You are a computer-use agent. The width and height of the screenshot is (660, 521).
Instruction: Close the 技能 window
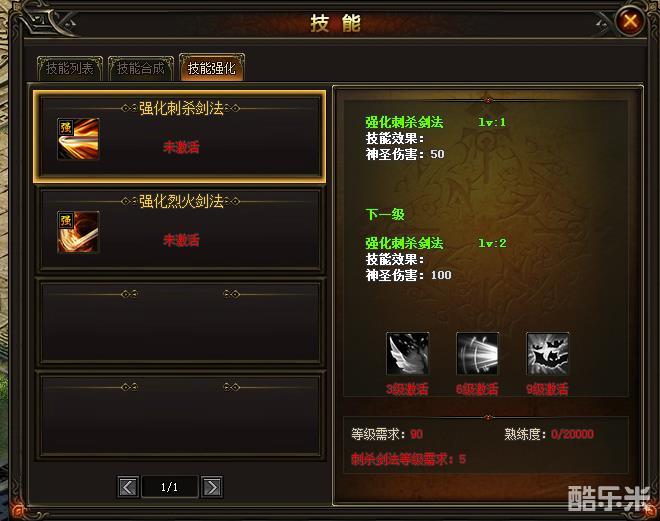coord(630,21)
